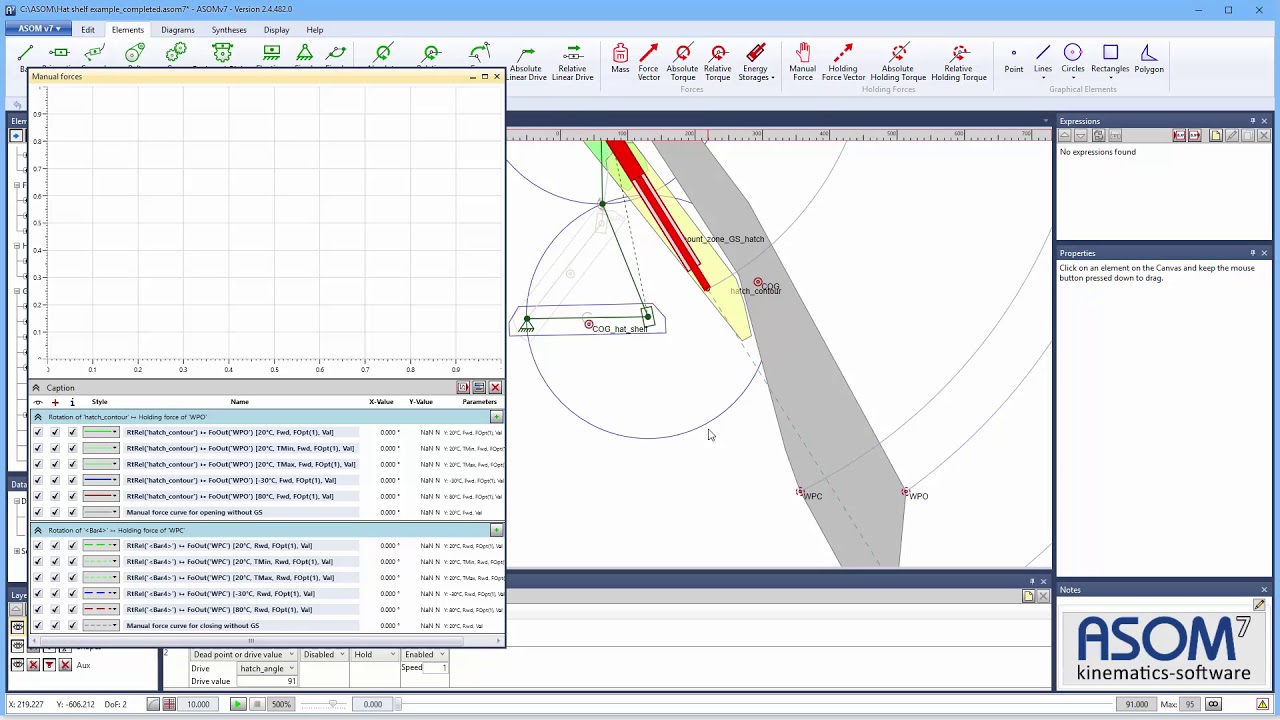Toggle first checkbox of hatch_contour TMin Fwd curve
This screenshot has height=720, width=1280.
38,448
